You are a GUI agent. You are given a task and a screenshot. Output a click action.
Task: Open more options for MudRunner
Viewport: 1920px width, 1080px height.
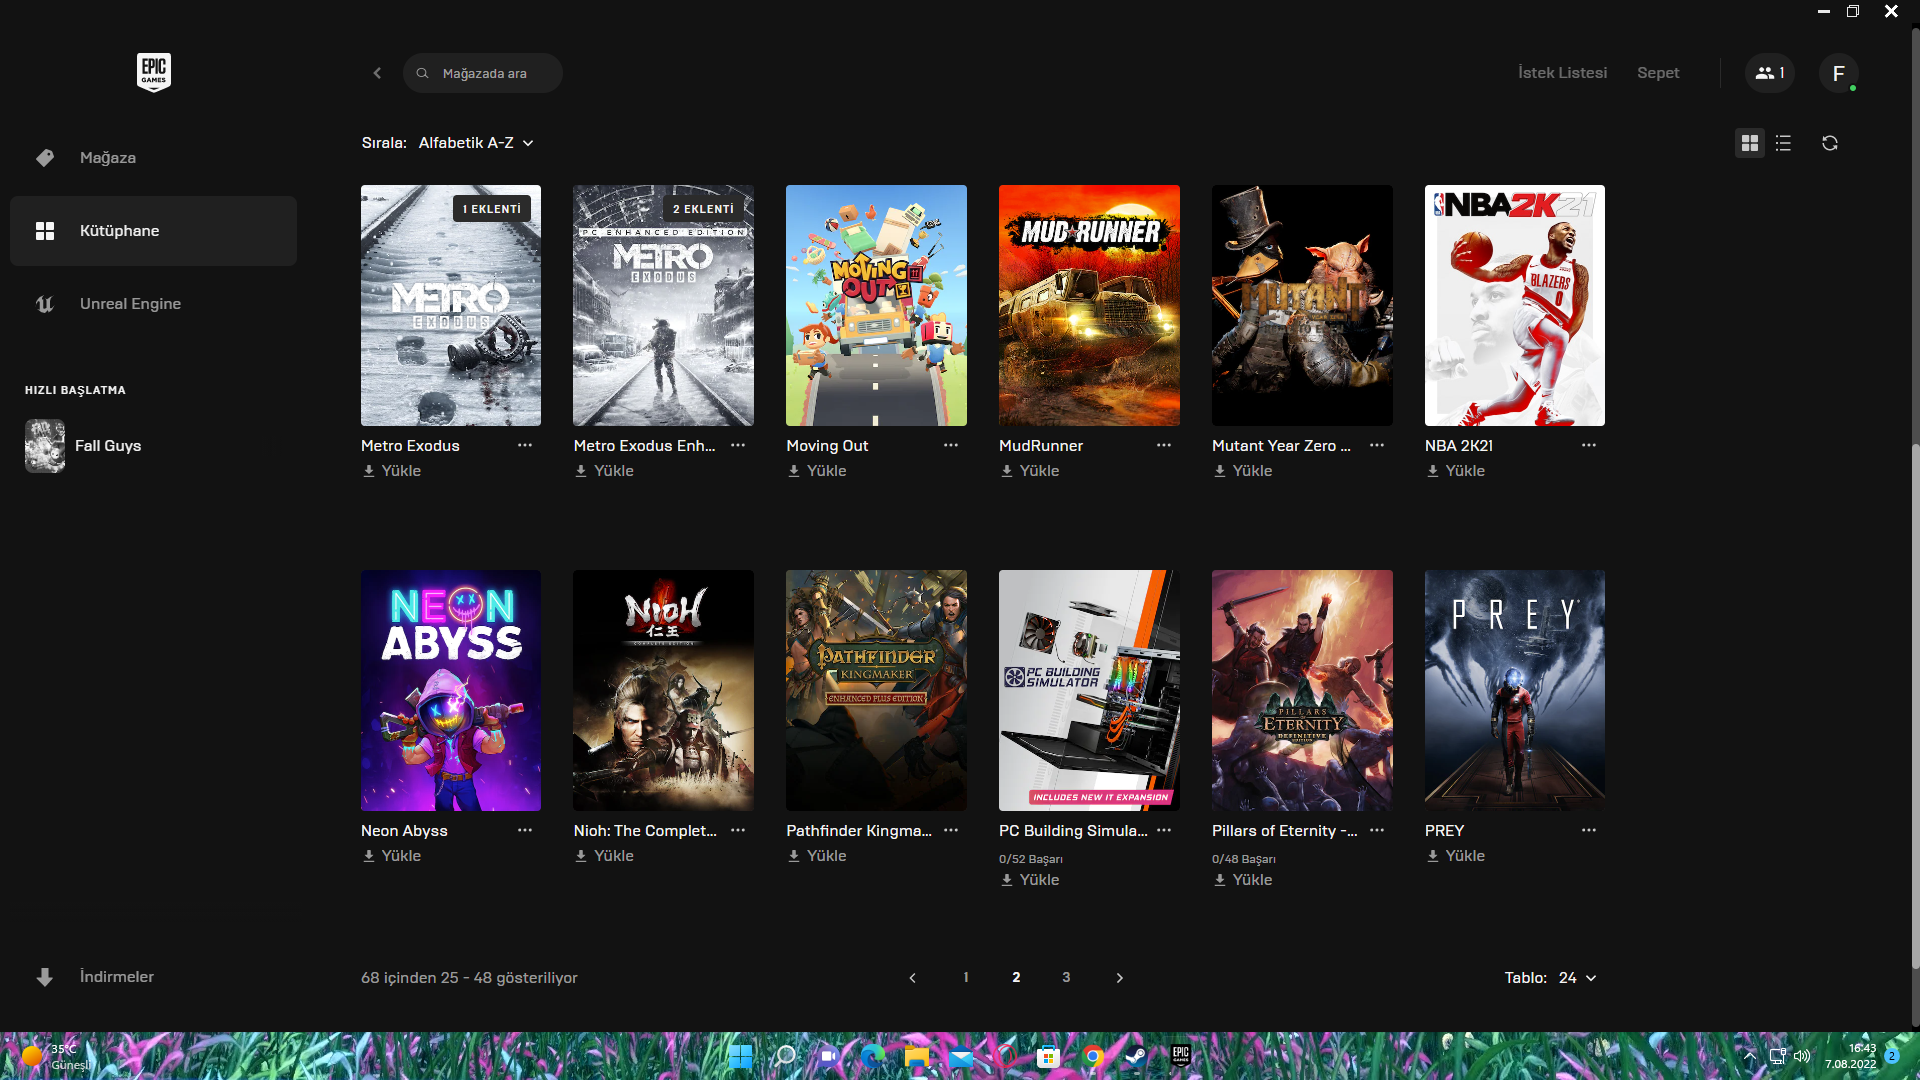click(x=1164, y=445)
